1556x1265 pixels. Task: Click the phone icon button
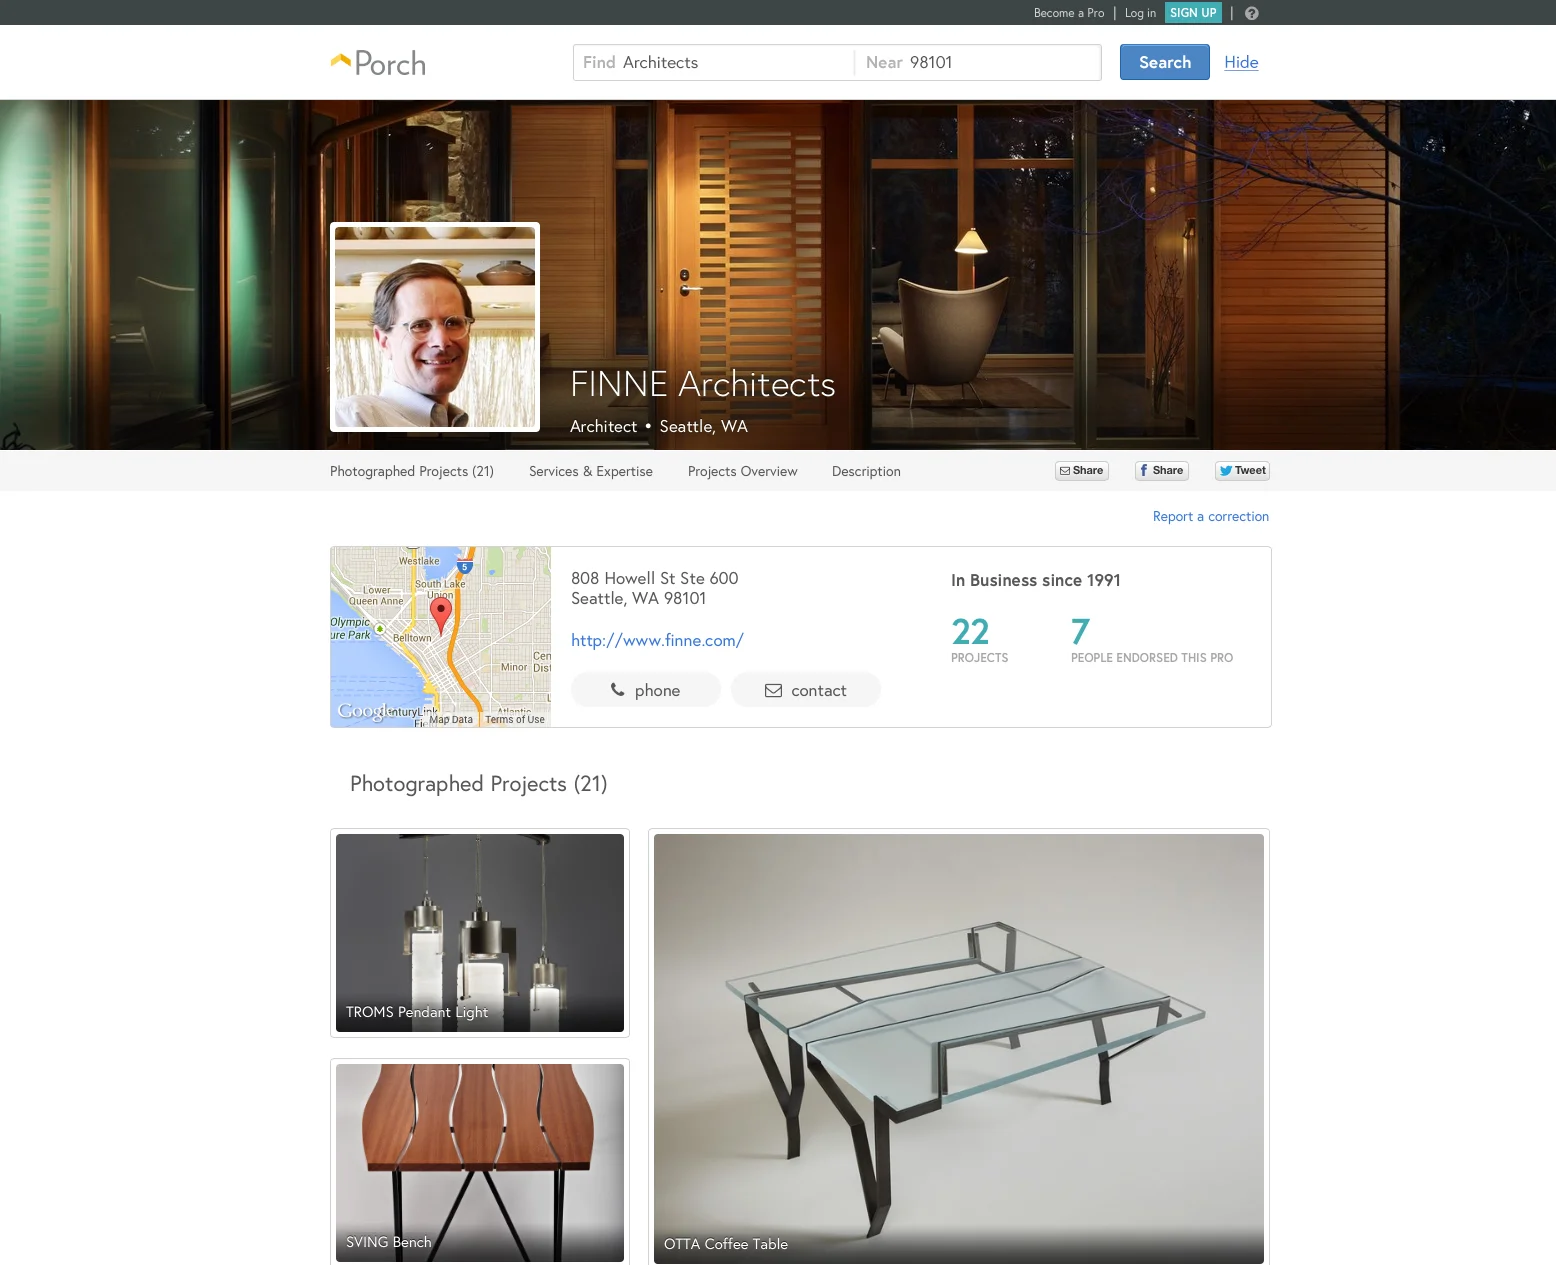pyautogui.click(x=646, y=690)
